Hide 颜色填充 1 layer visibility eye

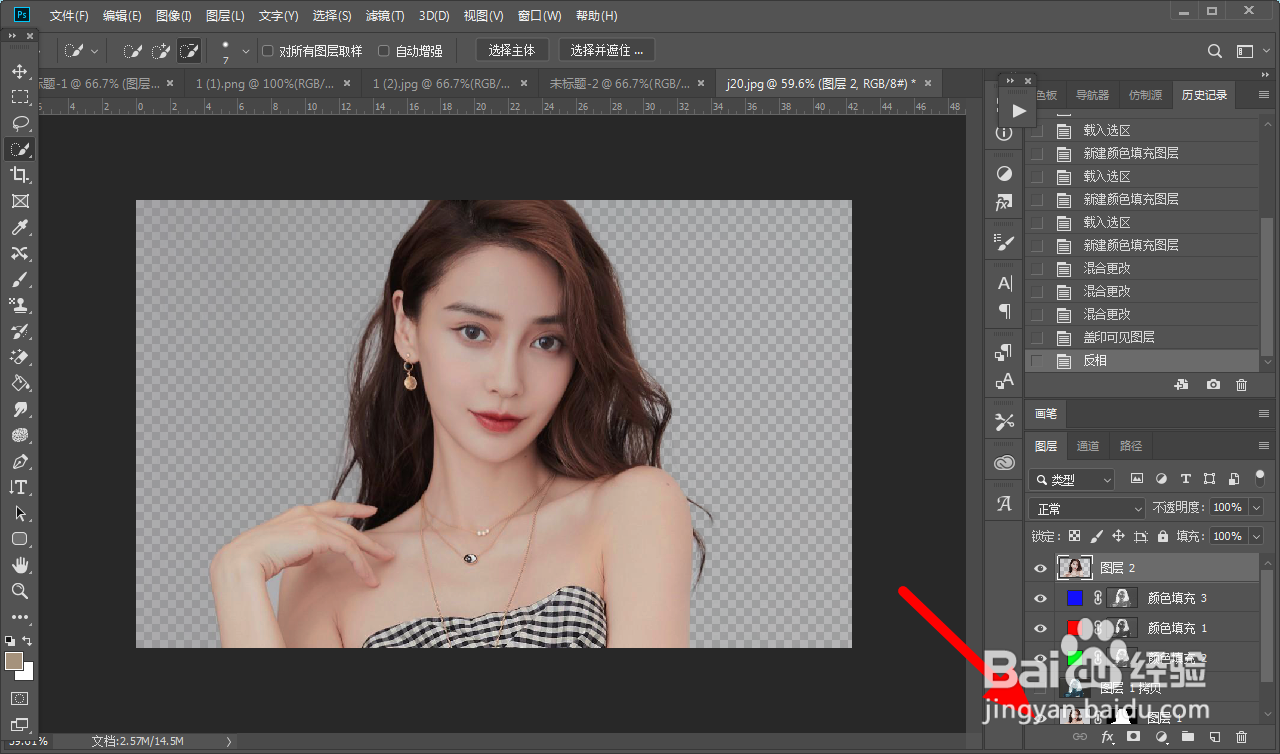pyautogui.click(x=1040, y=628)
